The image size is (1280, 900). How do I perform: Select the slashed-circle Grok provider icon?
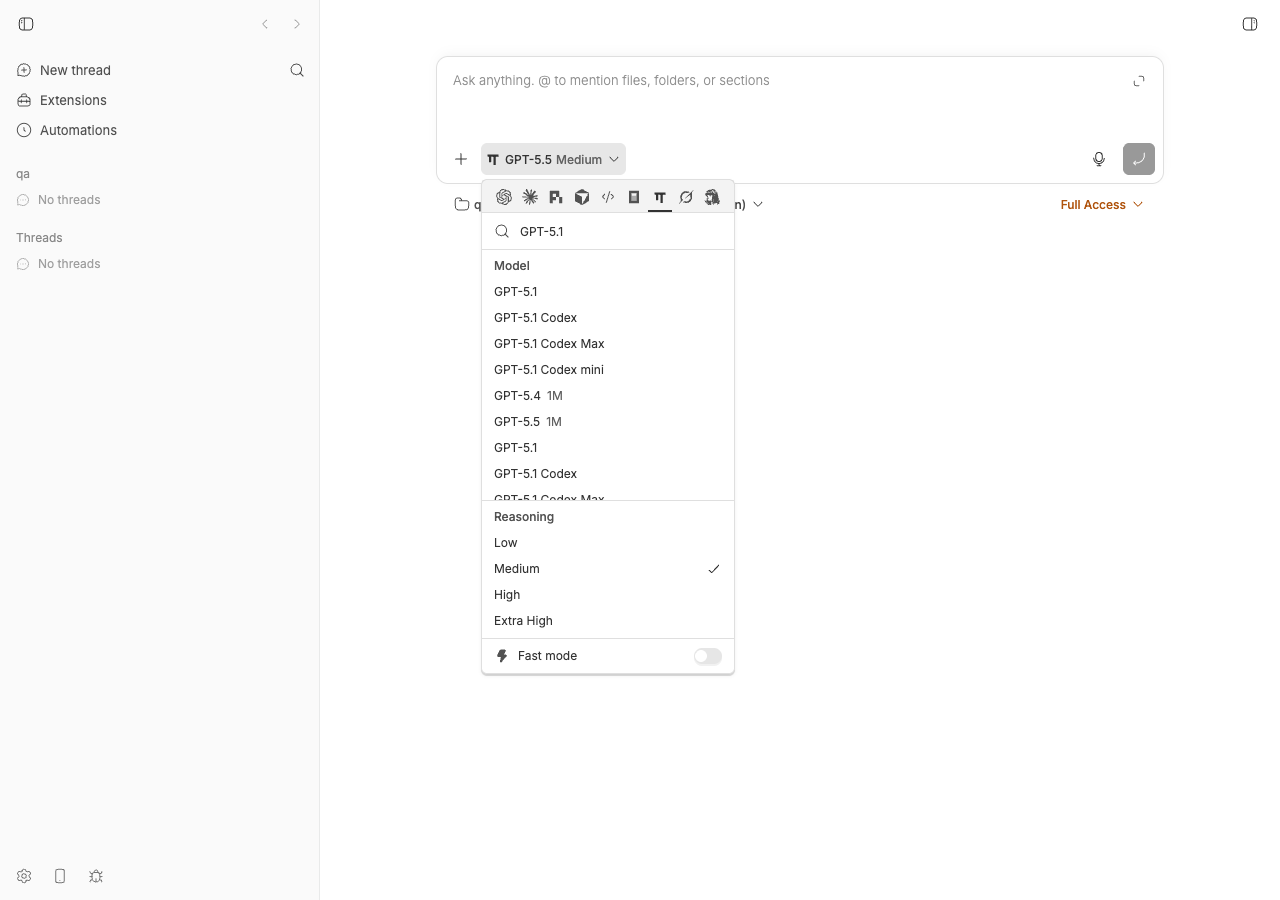pos(686,197)
